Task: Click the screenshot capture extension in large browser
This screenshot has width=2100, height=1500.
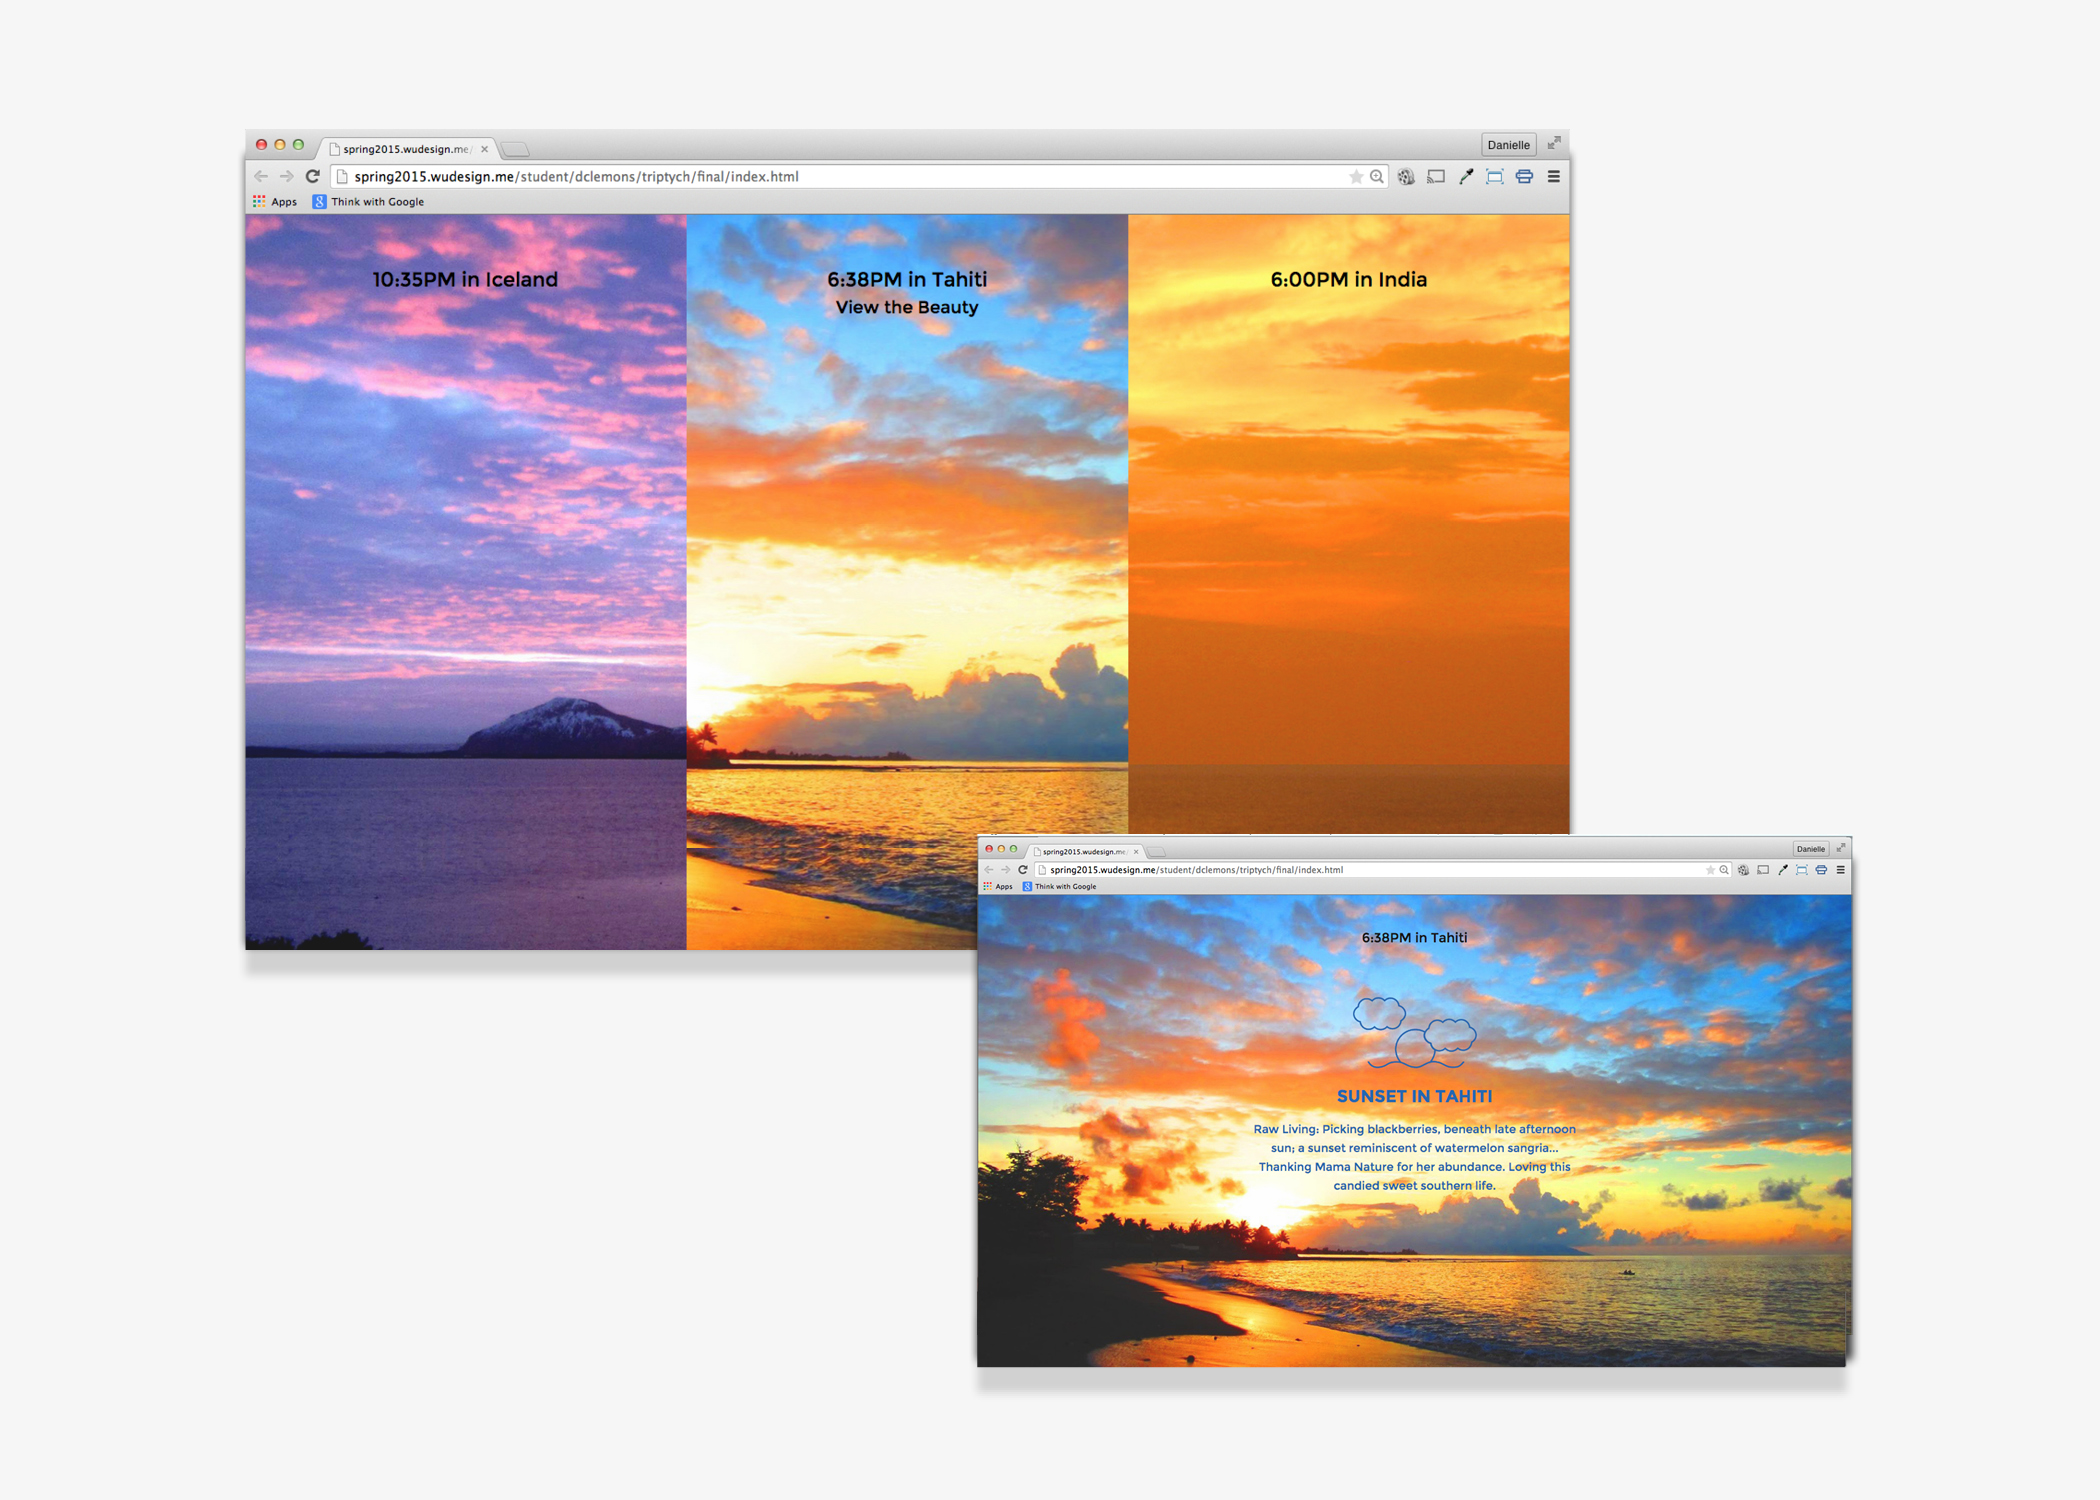Action: 1494,177
